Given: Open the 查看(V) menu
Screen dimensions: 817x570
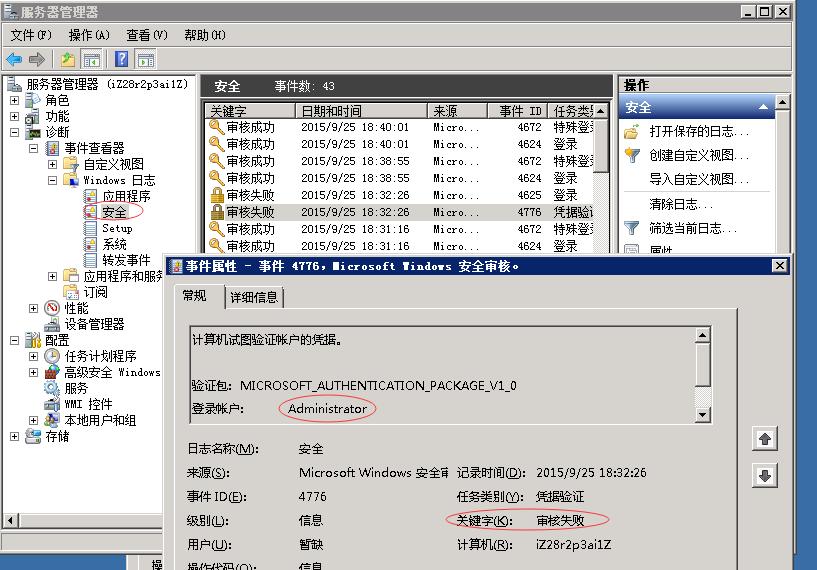Looking at the screenshot, I should click(147, 35).
